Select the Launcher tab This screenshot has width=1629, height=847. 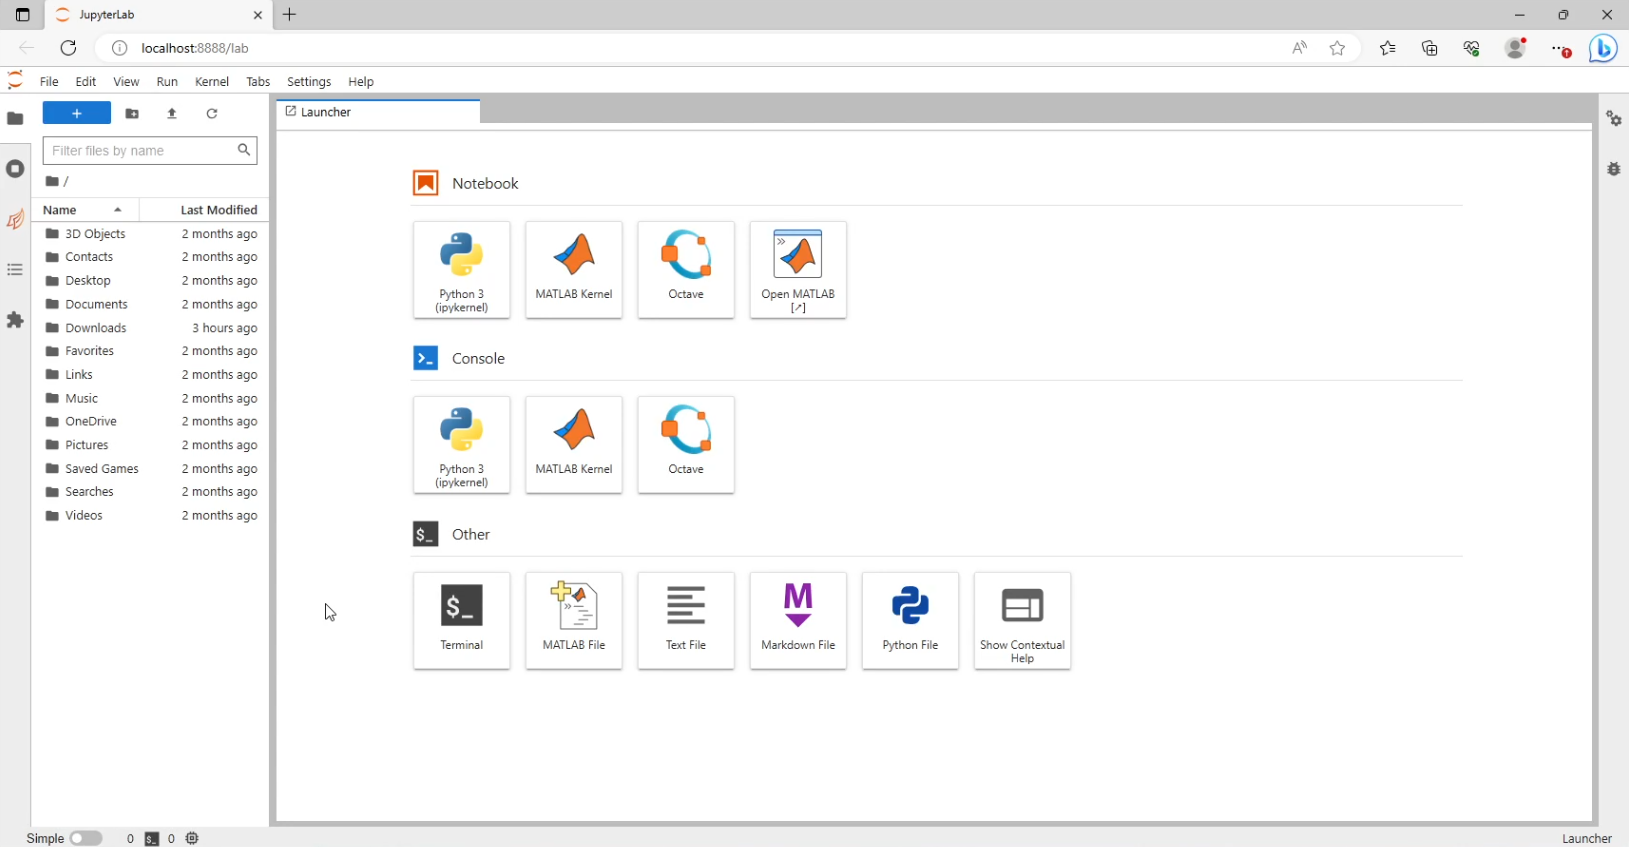click(378, 112)
